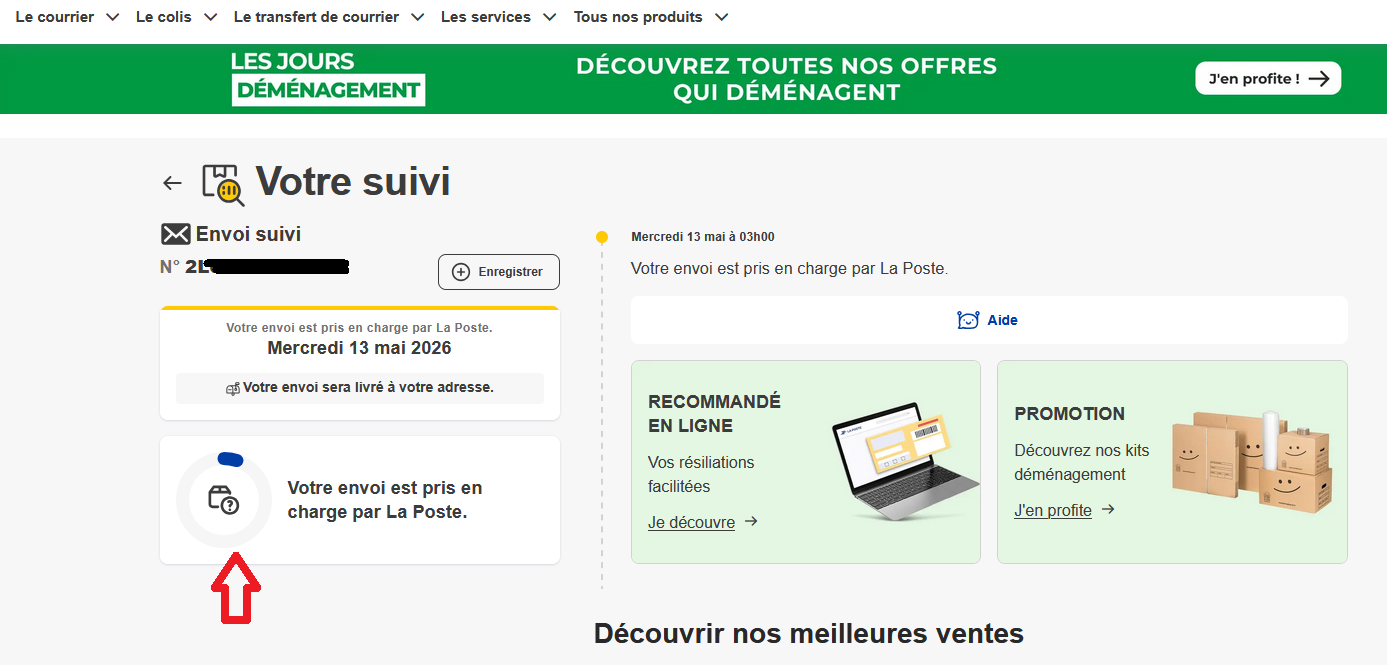Screen dimensions: 1387x665
Task: Click the arrow icon in J'en profite banner button
Action: [x=1319, y=79]
